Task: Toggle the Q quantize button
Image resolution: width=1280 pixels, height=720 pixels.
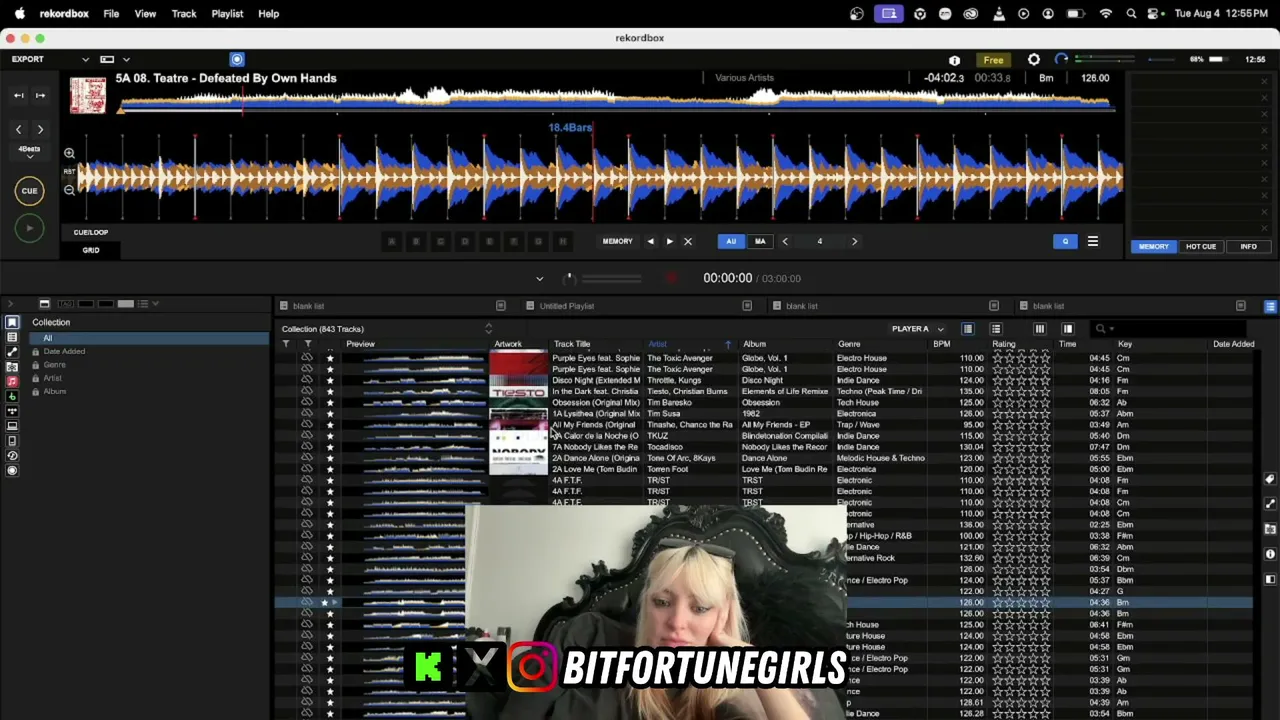Action: pyautogui.click(x=1065, y=241)
